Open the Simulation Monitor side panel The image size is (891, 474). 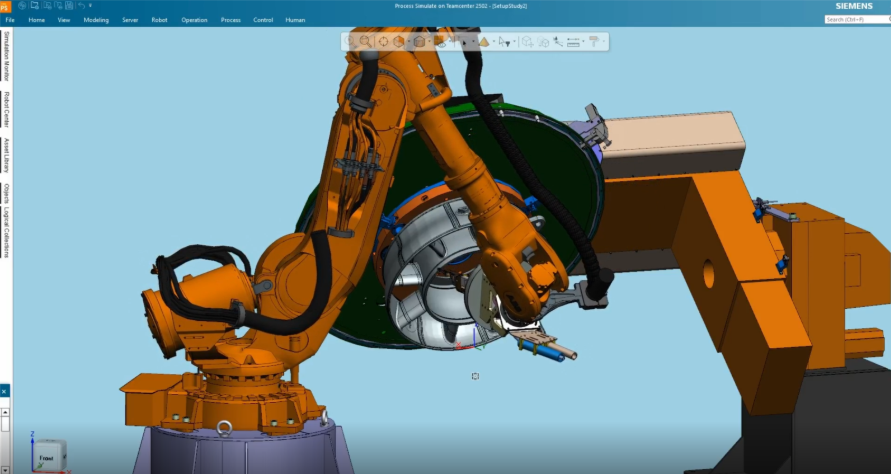coord(6,56)
